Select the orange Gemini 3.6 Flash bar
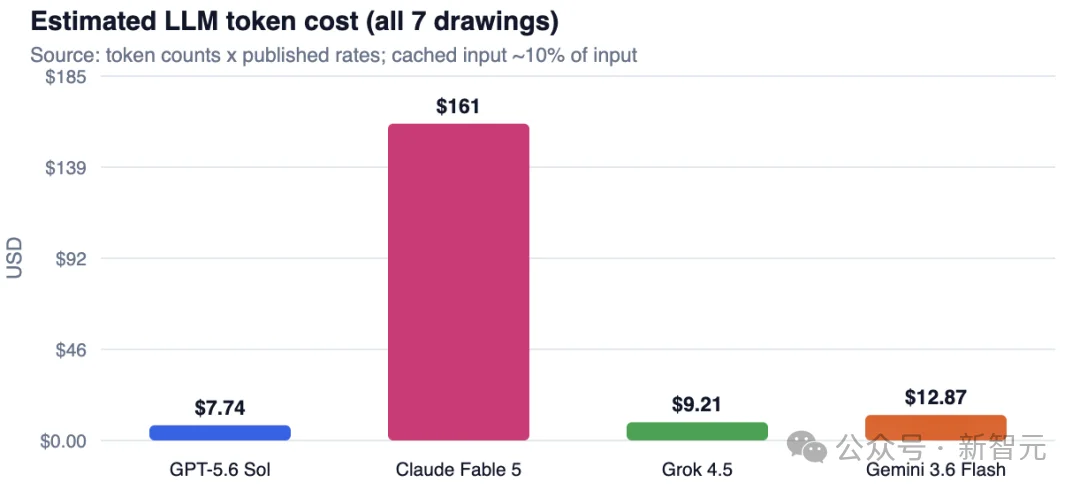1080x490 pixels. [935, 427]
